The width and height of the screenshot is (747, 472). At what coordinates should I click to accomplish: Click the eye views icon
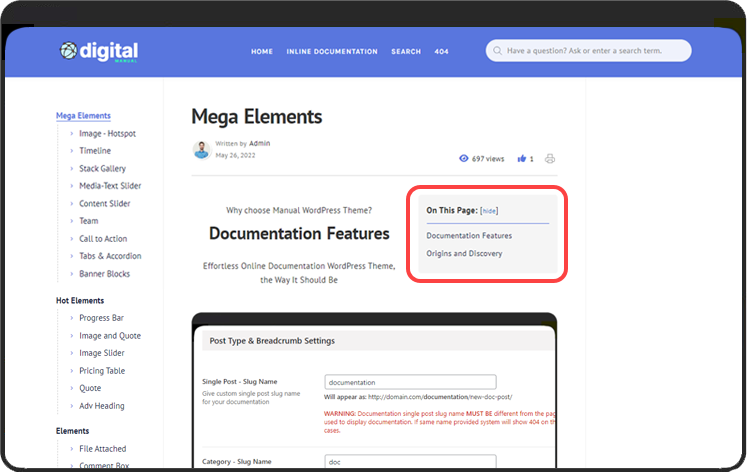463,159
